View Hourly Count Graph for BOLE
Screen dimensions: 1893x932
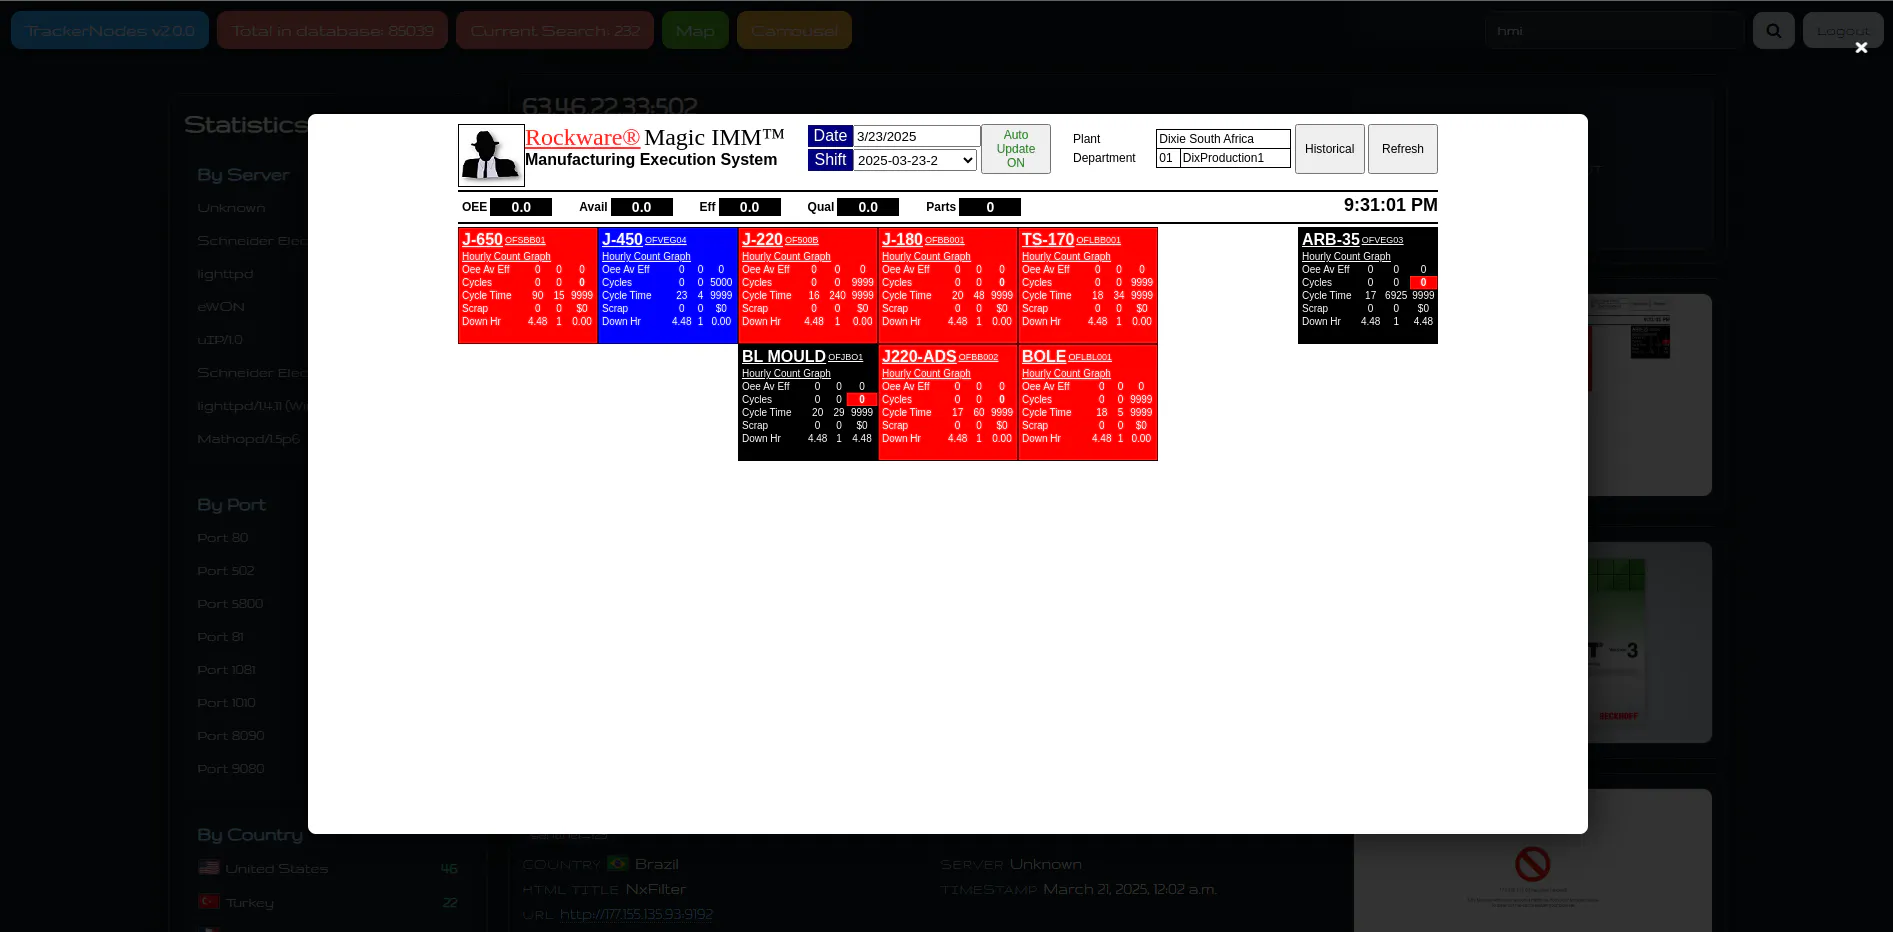tap(1066, 374)
